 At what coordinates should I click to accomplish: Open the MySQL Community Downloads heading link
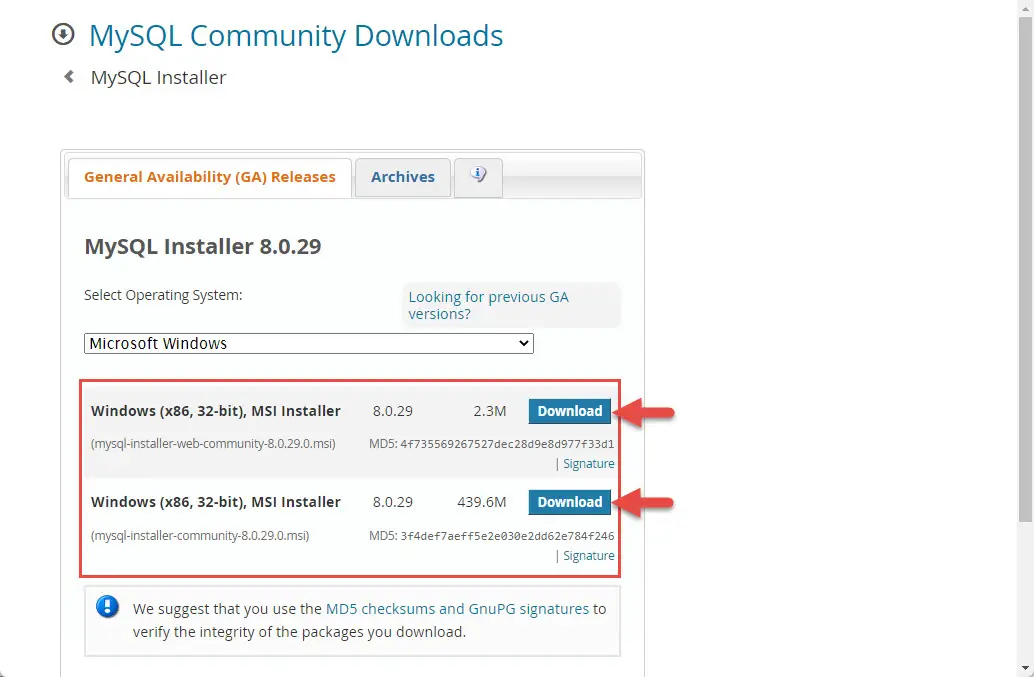coord(296,36)
